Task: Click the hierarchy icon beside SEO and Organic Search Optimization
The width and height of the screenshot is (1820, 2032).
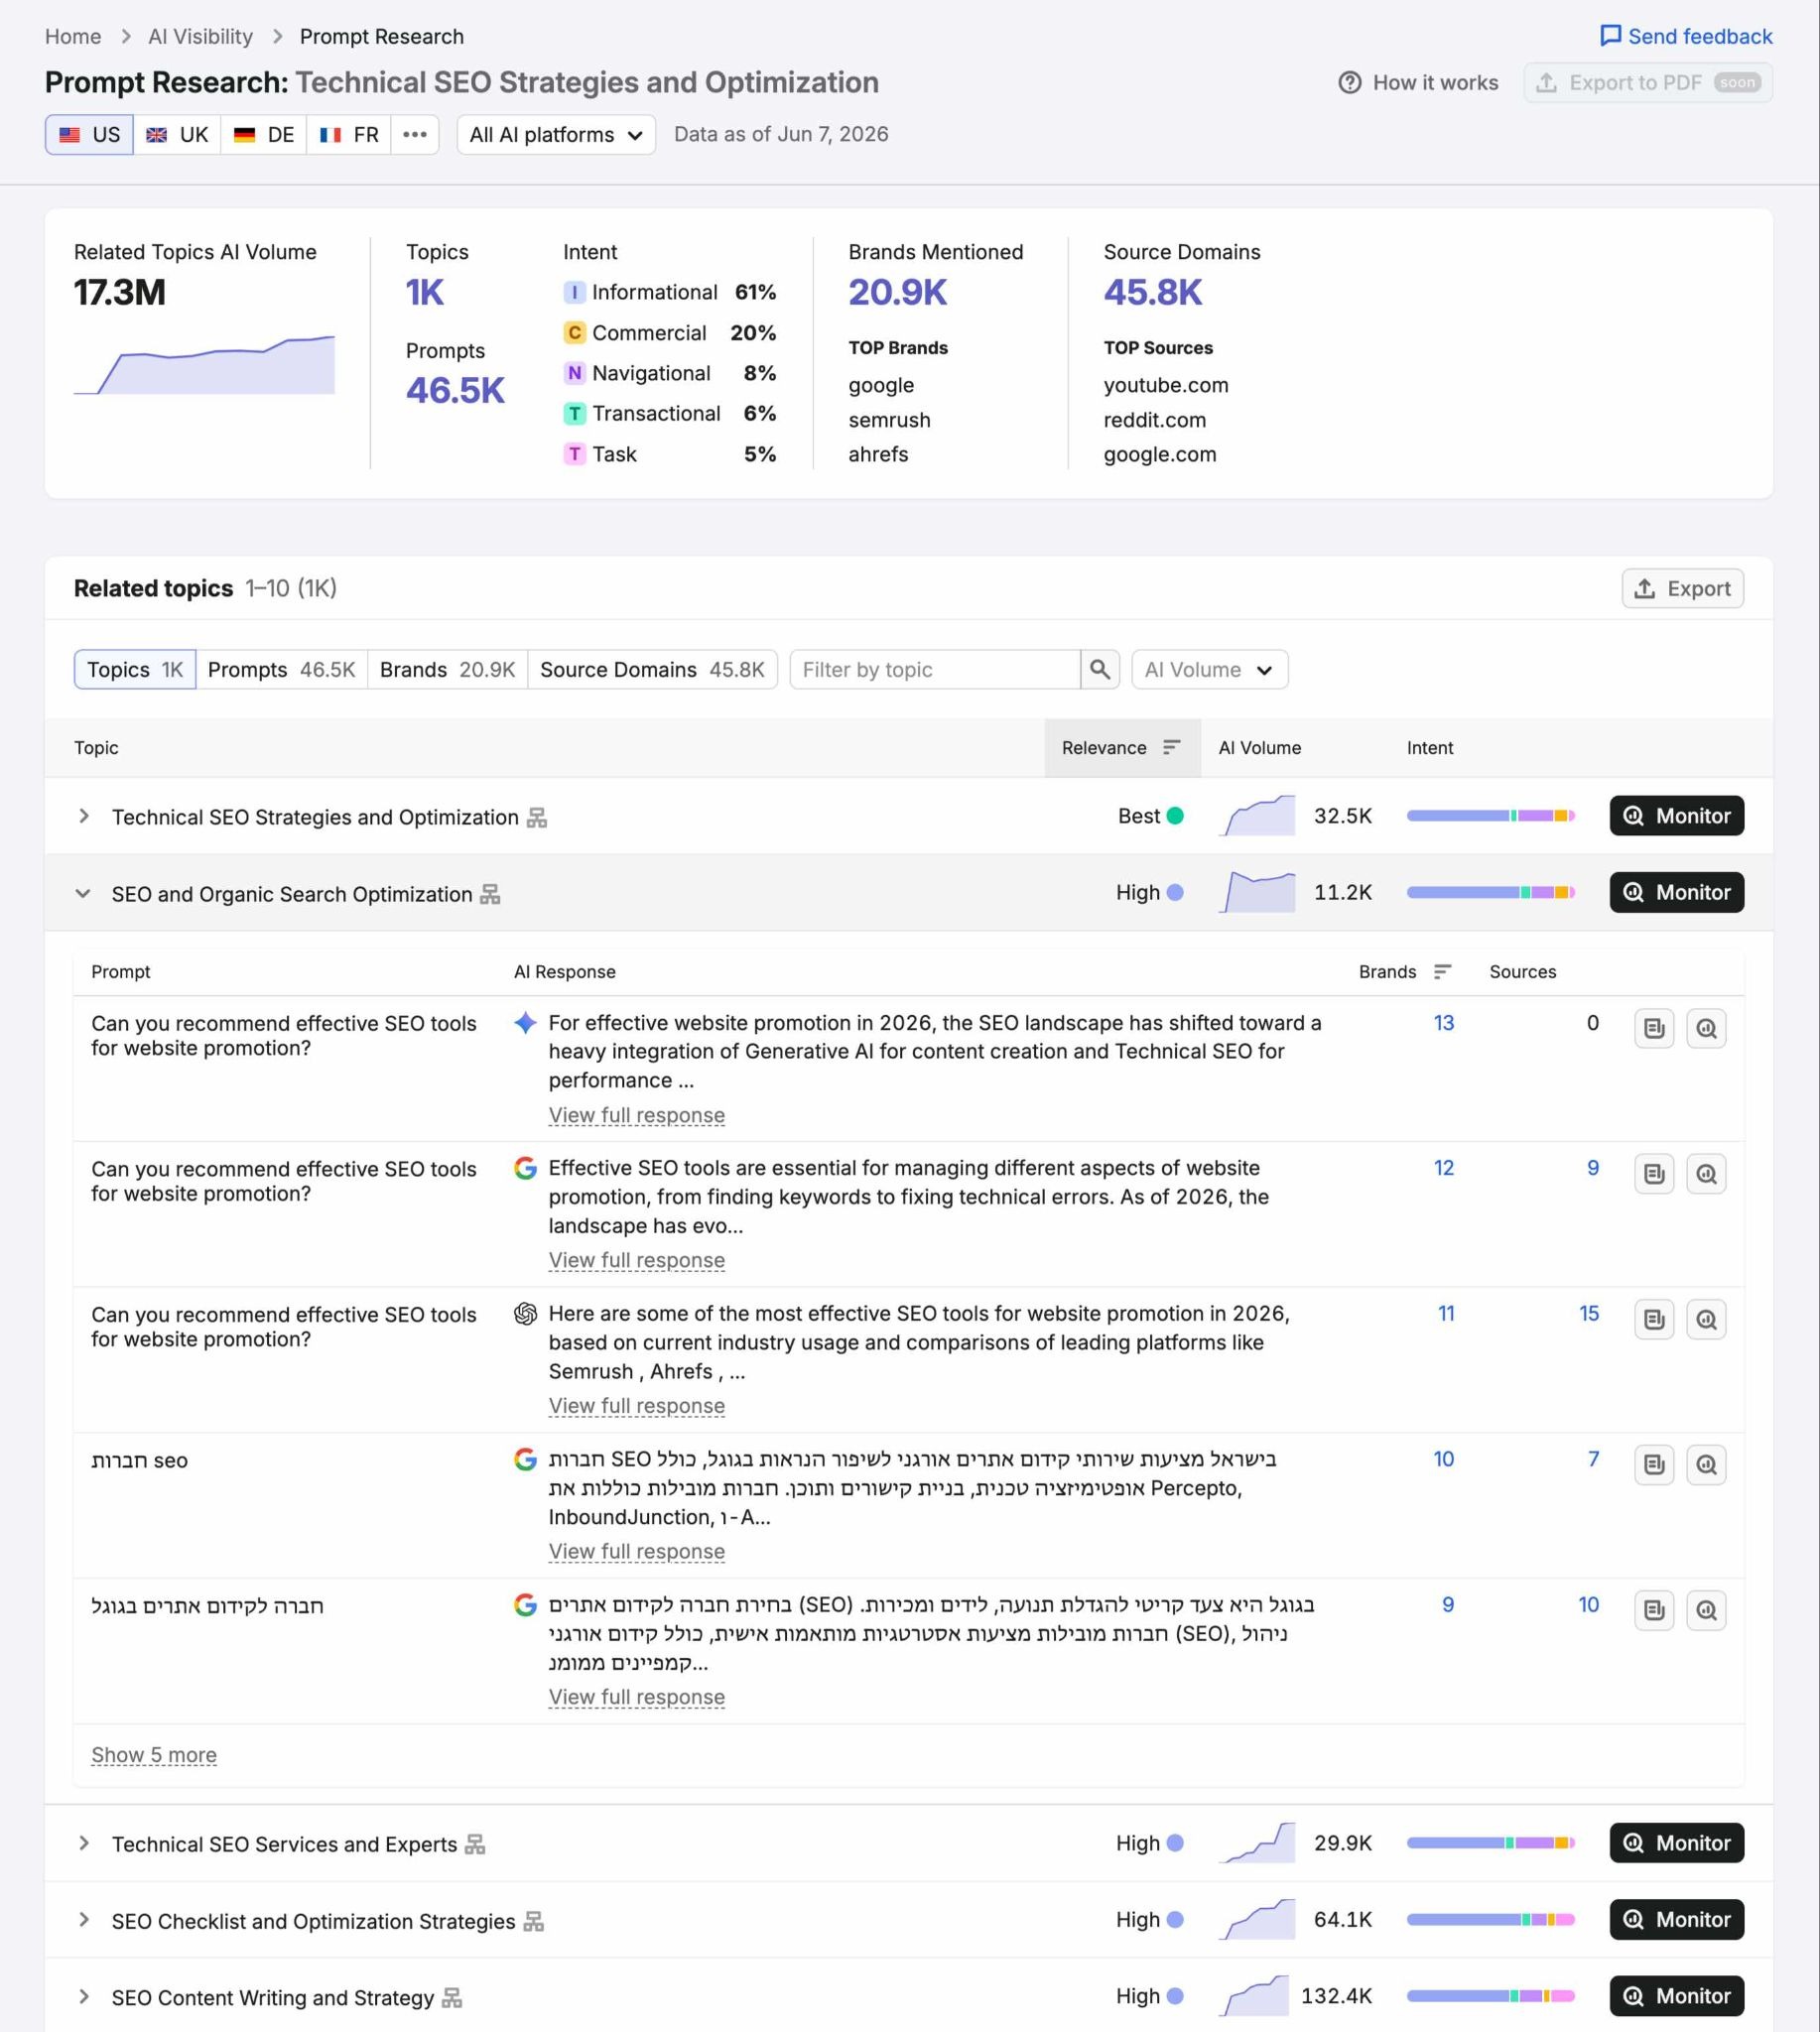Action: click(x=490, y=894)
